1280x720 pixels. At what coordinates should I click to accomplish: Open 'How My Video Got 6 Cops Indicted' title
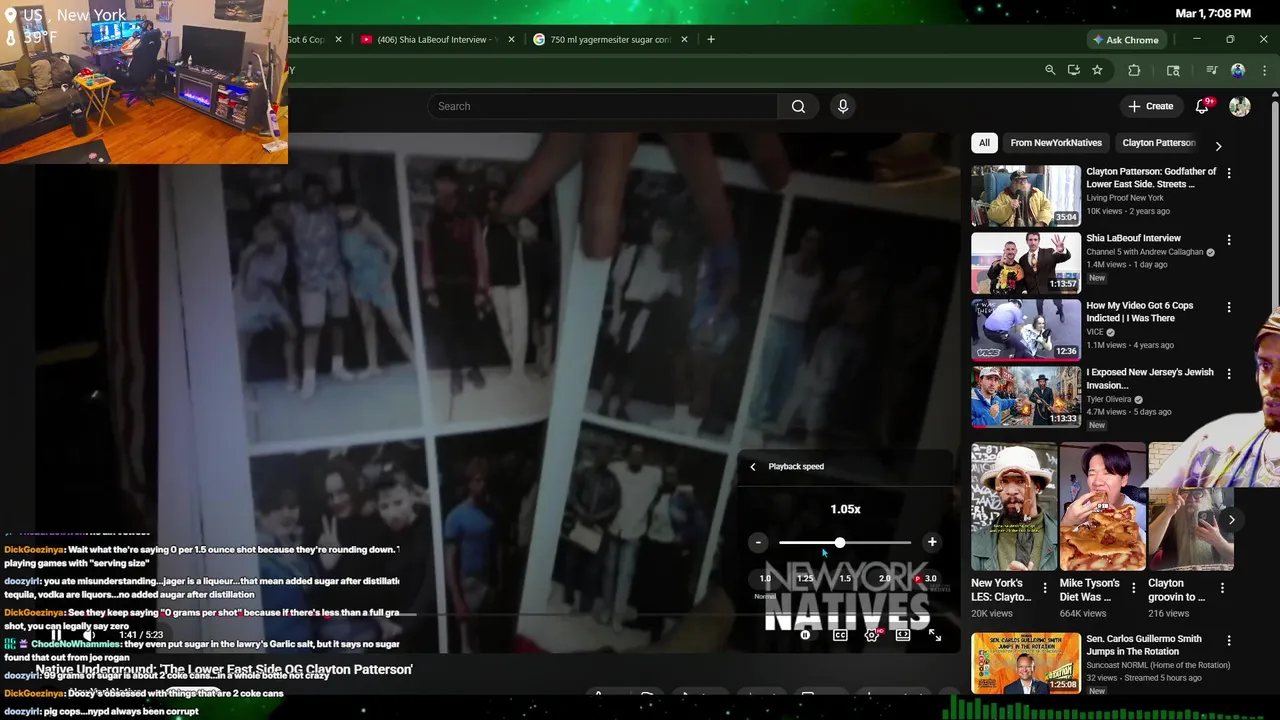click(1140, 312)
